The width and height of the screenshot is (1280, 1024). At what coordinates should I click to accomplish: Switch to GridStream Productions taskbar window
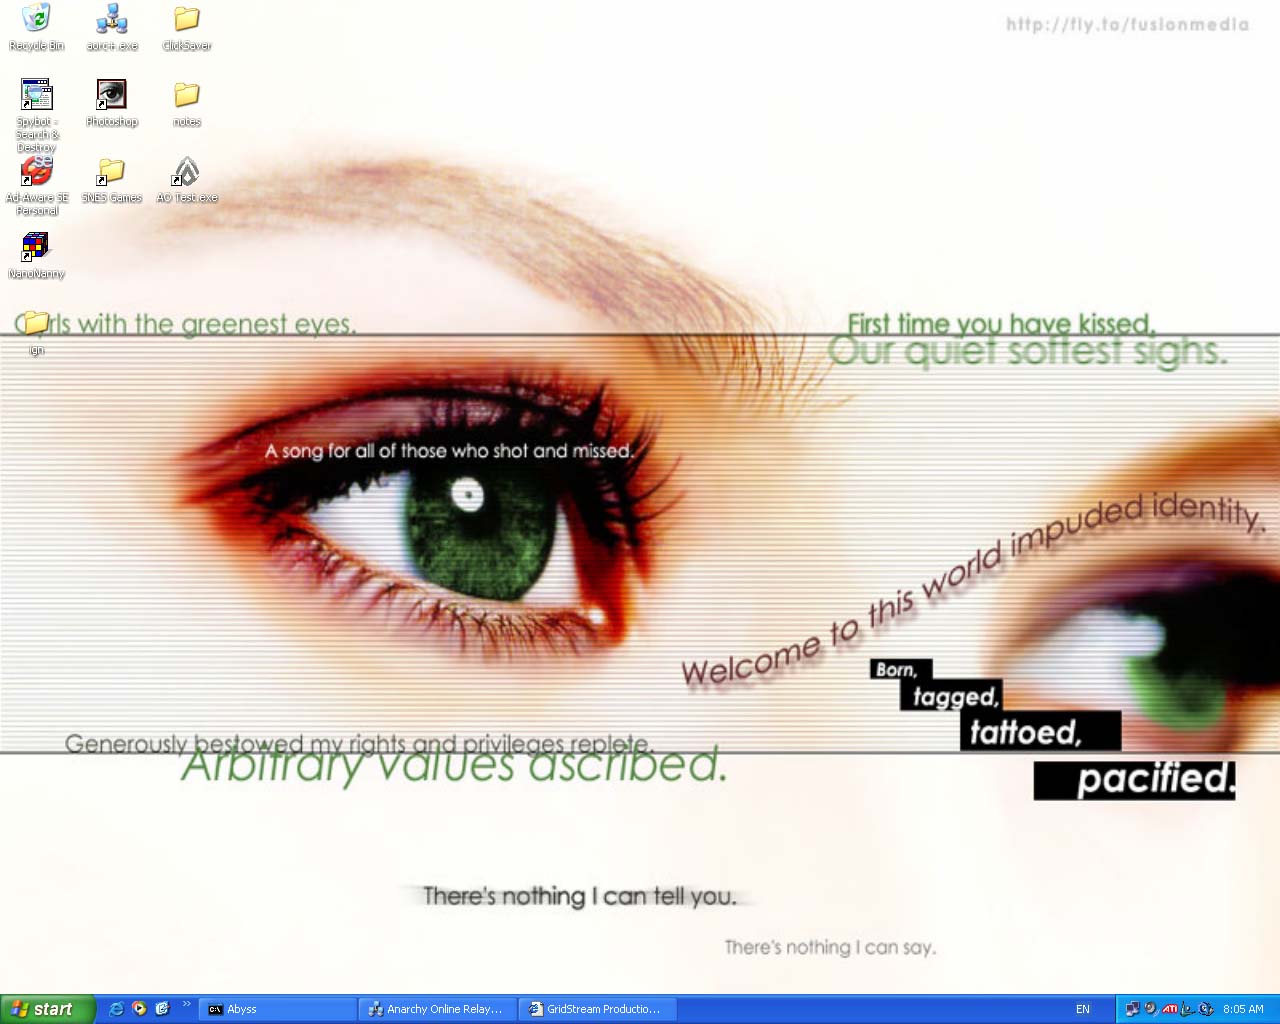[x=597, y=1009]
